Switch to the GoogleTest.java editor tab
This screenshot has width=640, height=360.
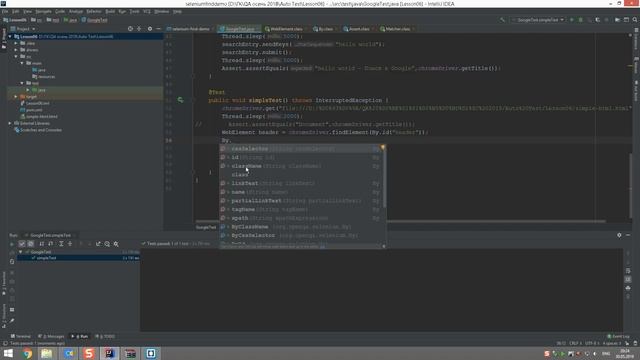(x=240, y=29)
